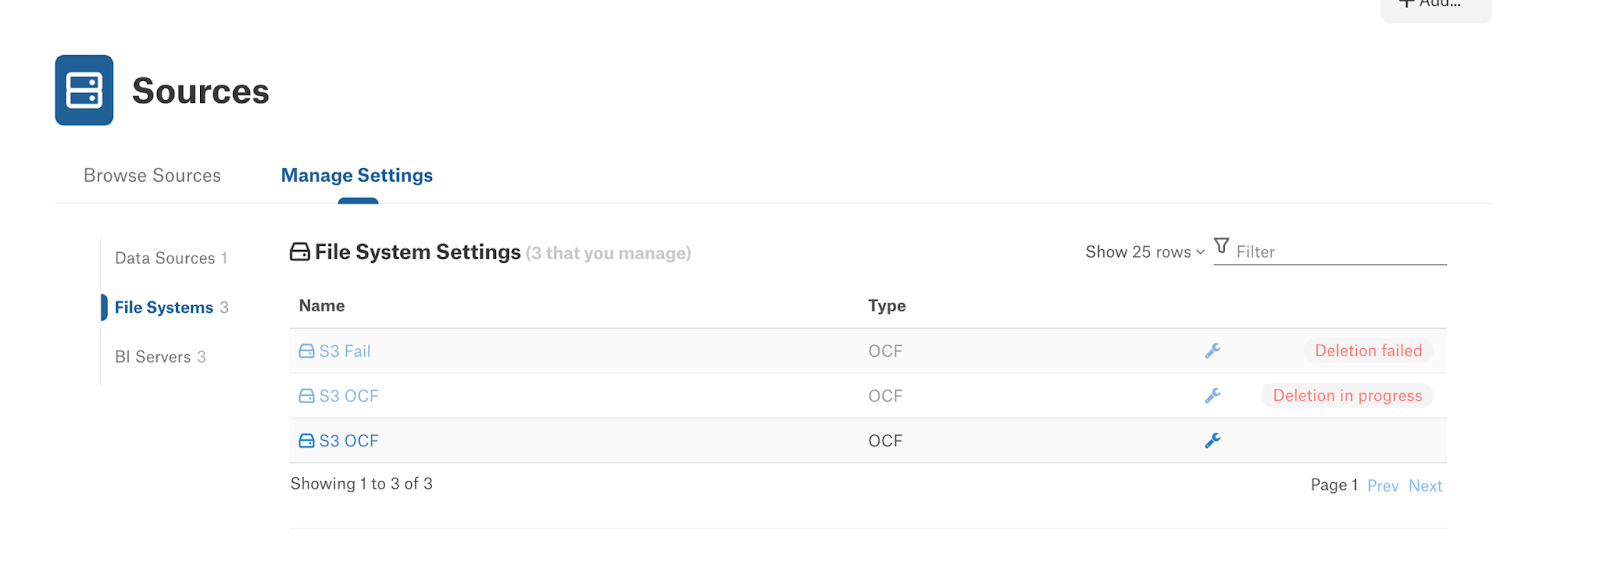Screen dimensions: 1600x588
Task: Click the Sources server icon
Action: [84, 90]
